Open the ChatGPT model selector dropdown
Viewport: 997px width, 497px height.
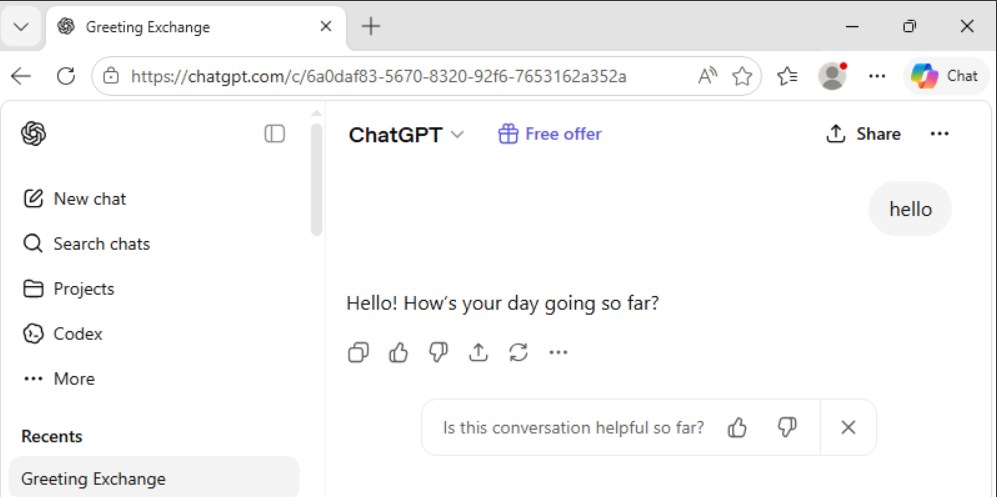tap(406, 135)
